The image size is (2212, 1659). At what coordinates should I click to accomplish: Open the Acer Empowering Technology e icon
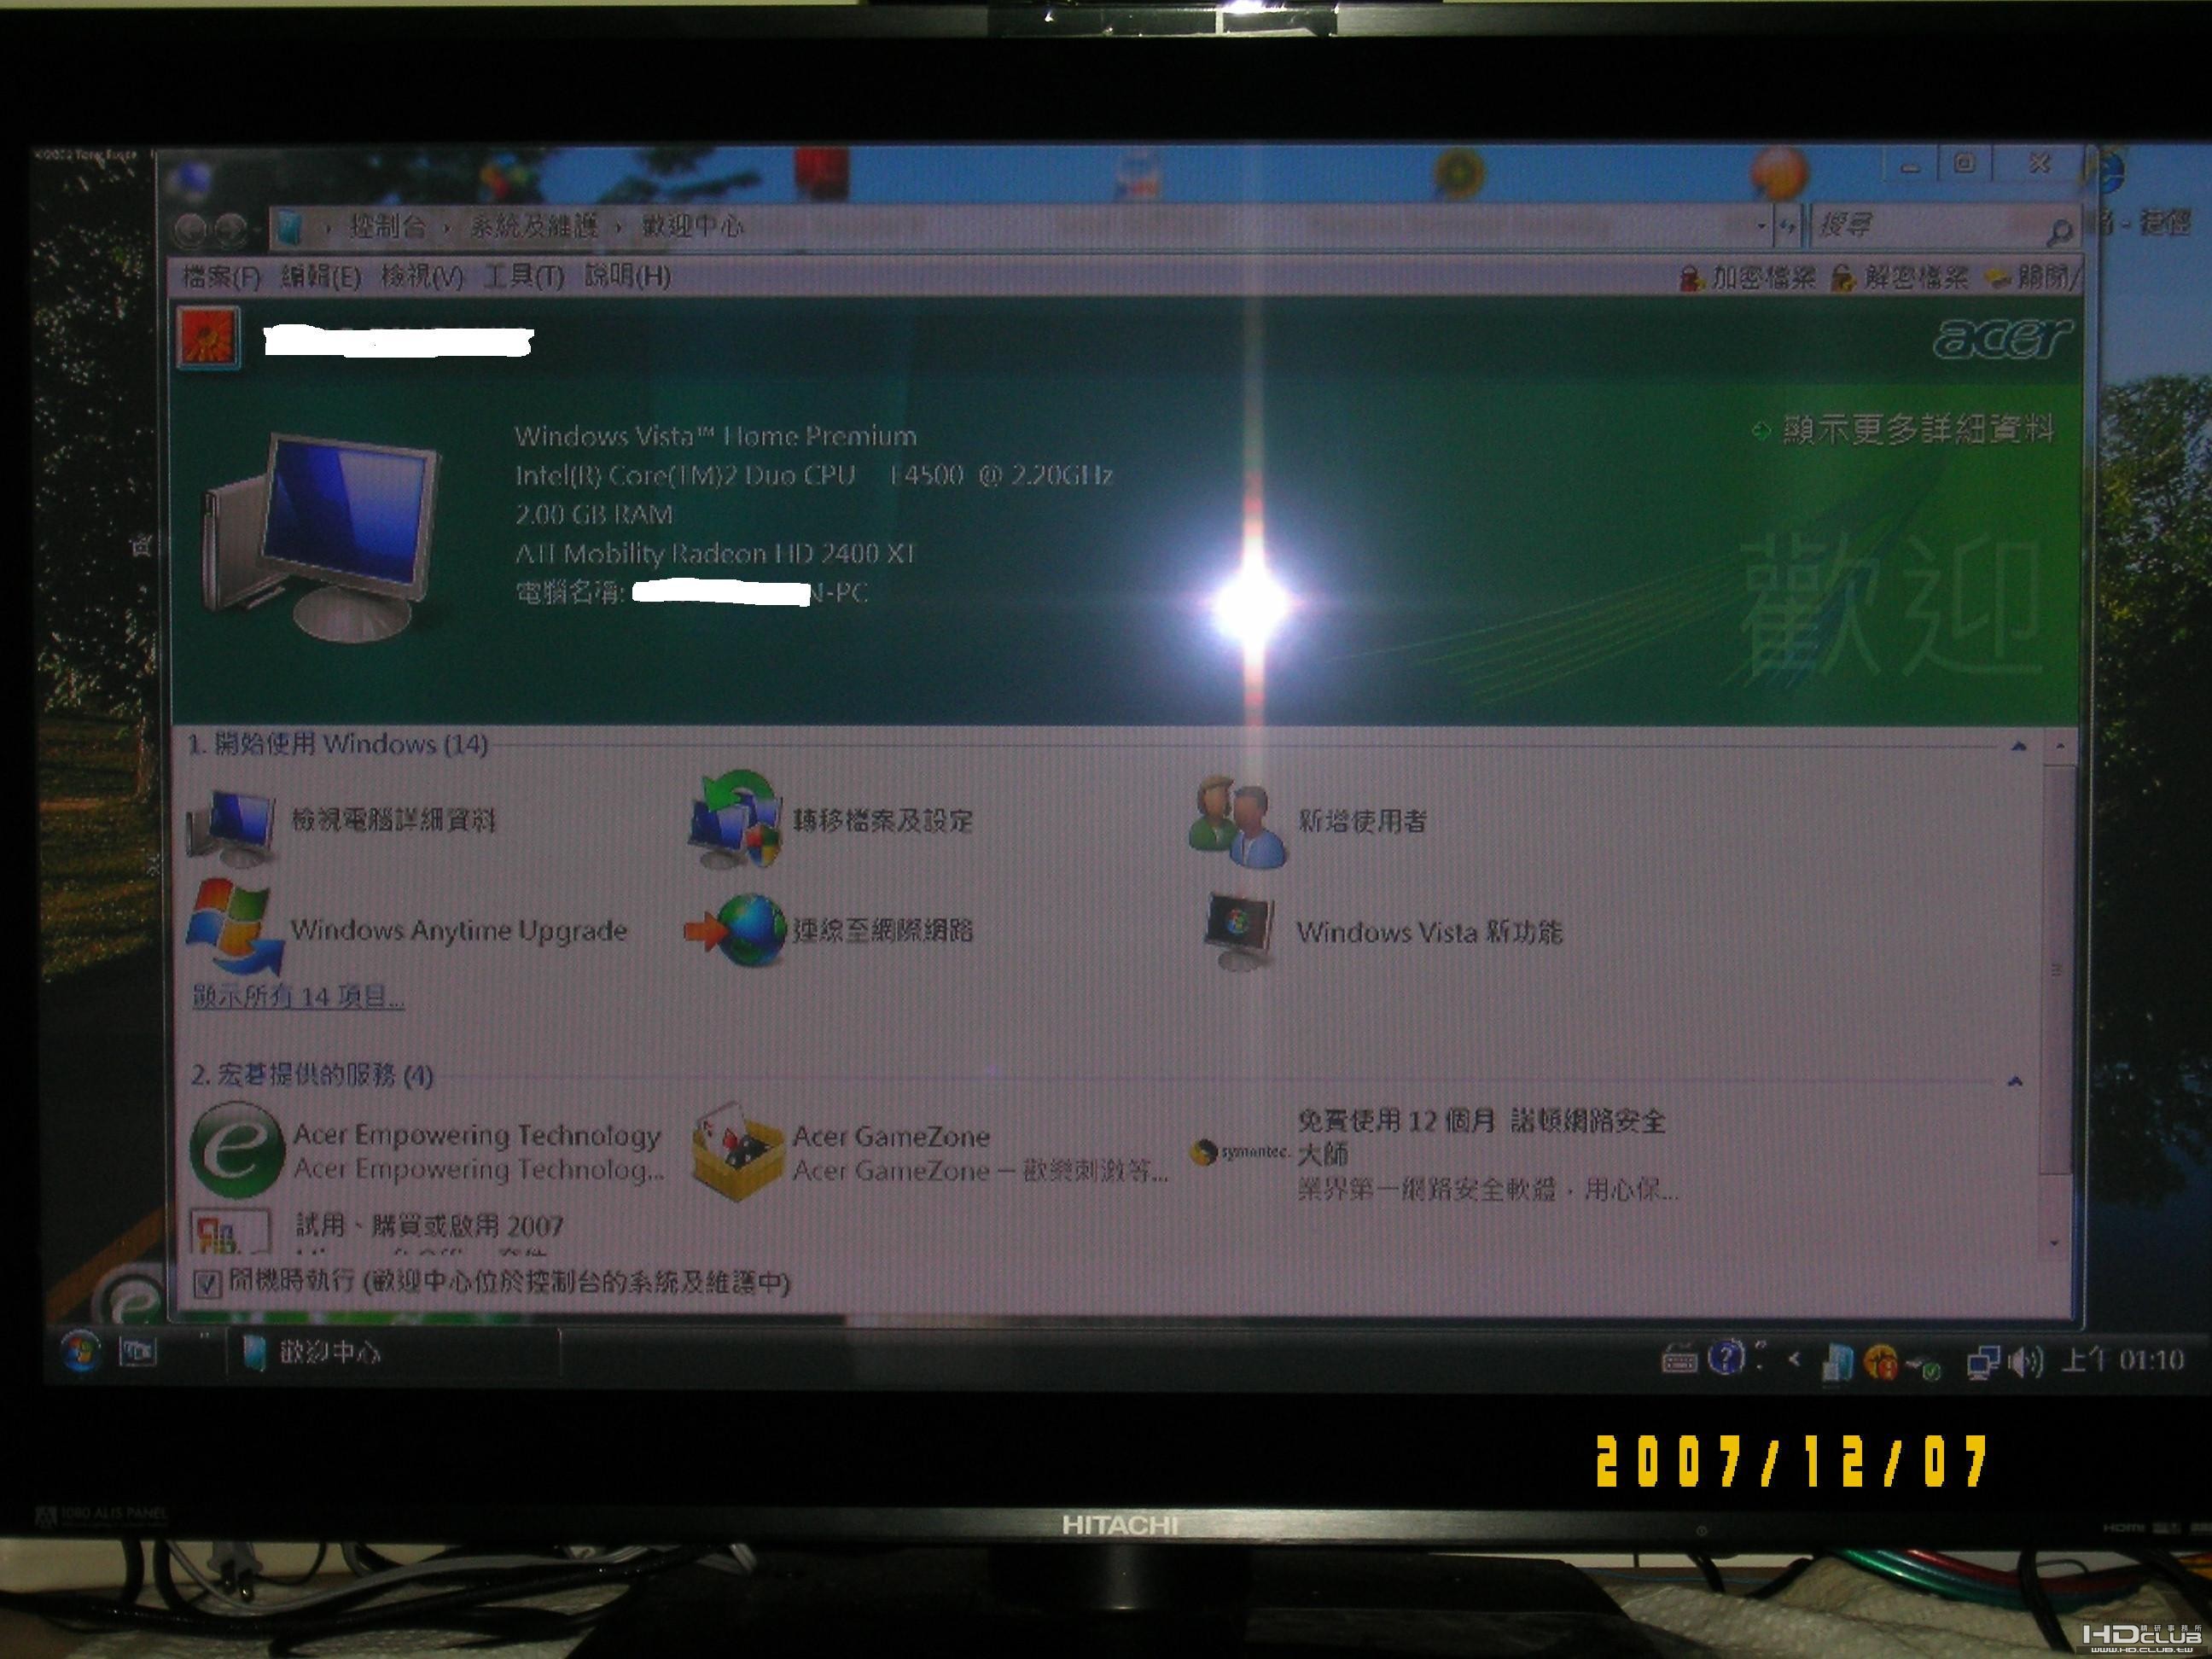(236, 1149)
